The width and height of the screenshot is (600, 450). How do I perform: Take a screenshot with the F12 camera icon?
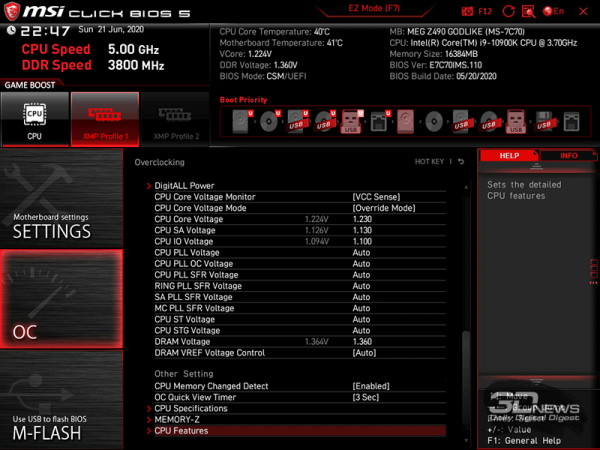click(471, 10)
